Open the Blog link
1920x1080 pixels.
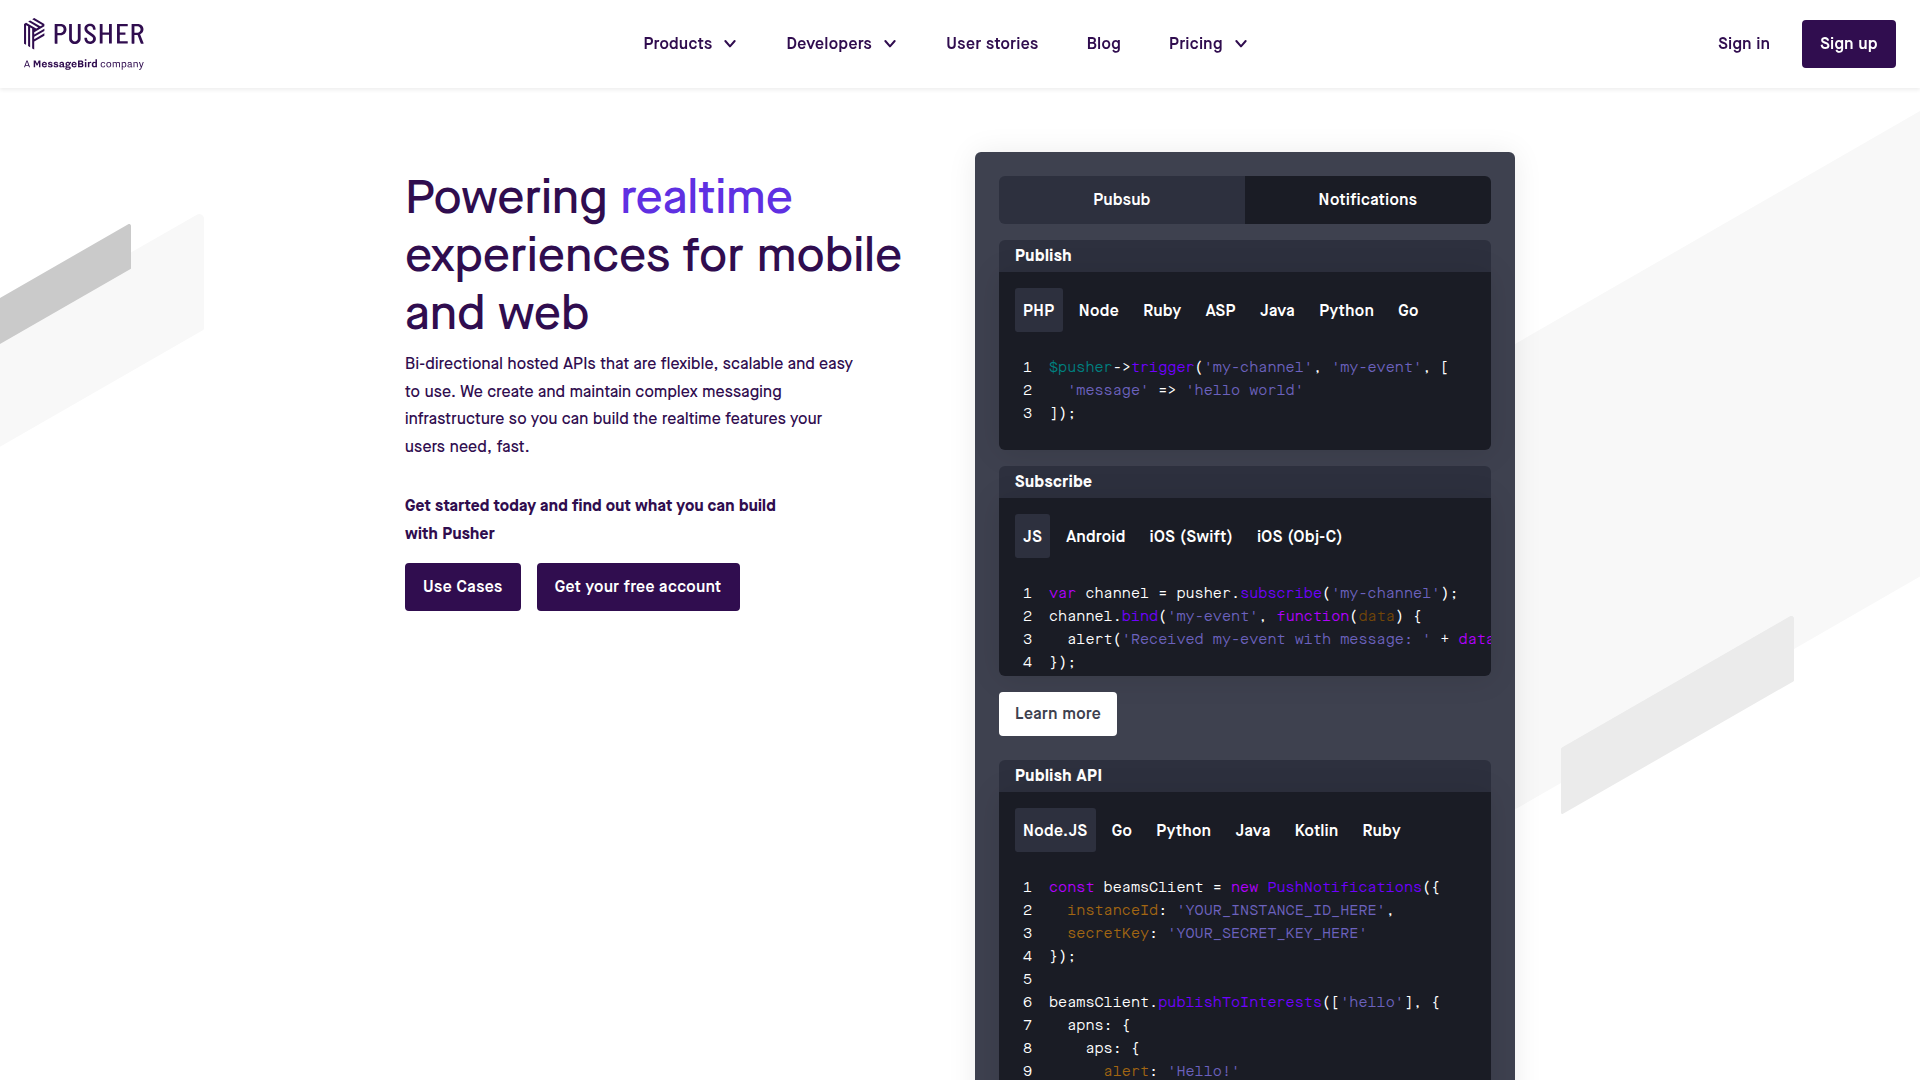pyautogui.click(x=1103, y=44)
